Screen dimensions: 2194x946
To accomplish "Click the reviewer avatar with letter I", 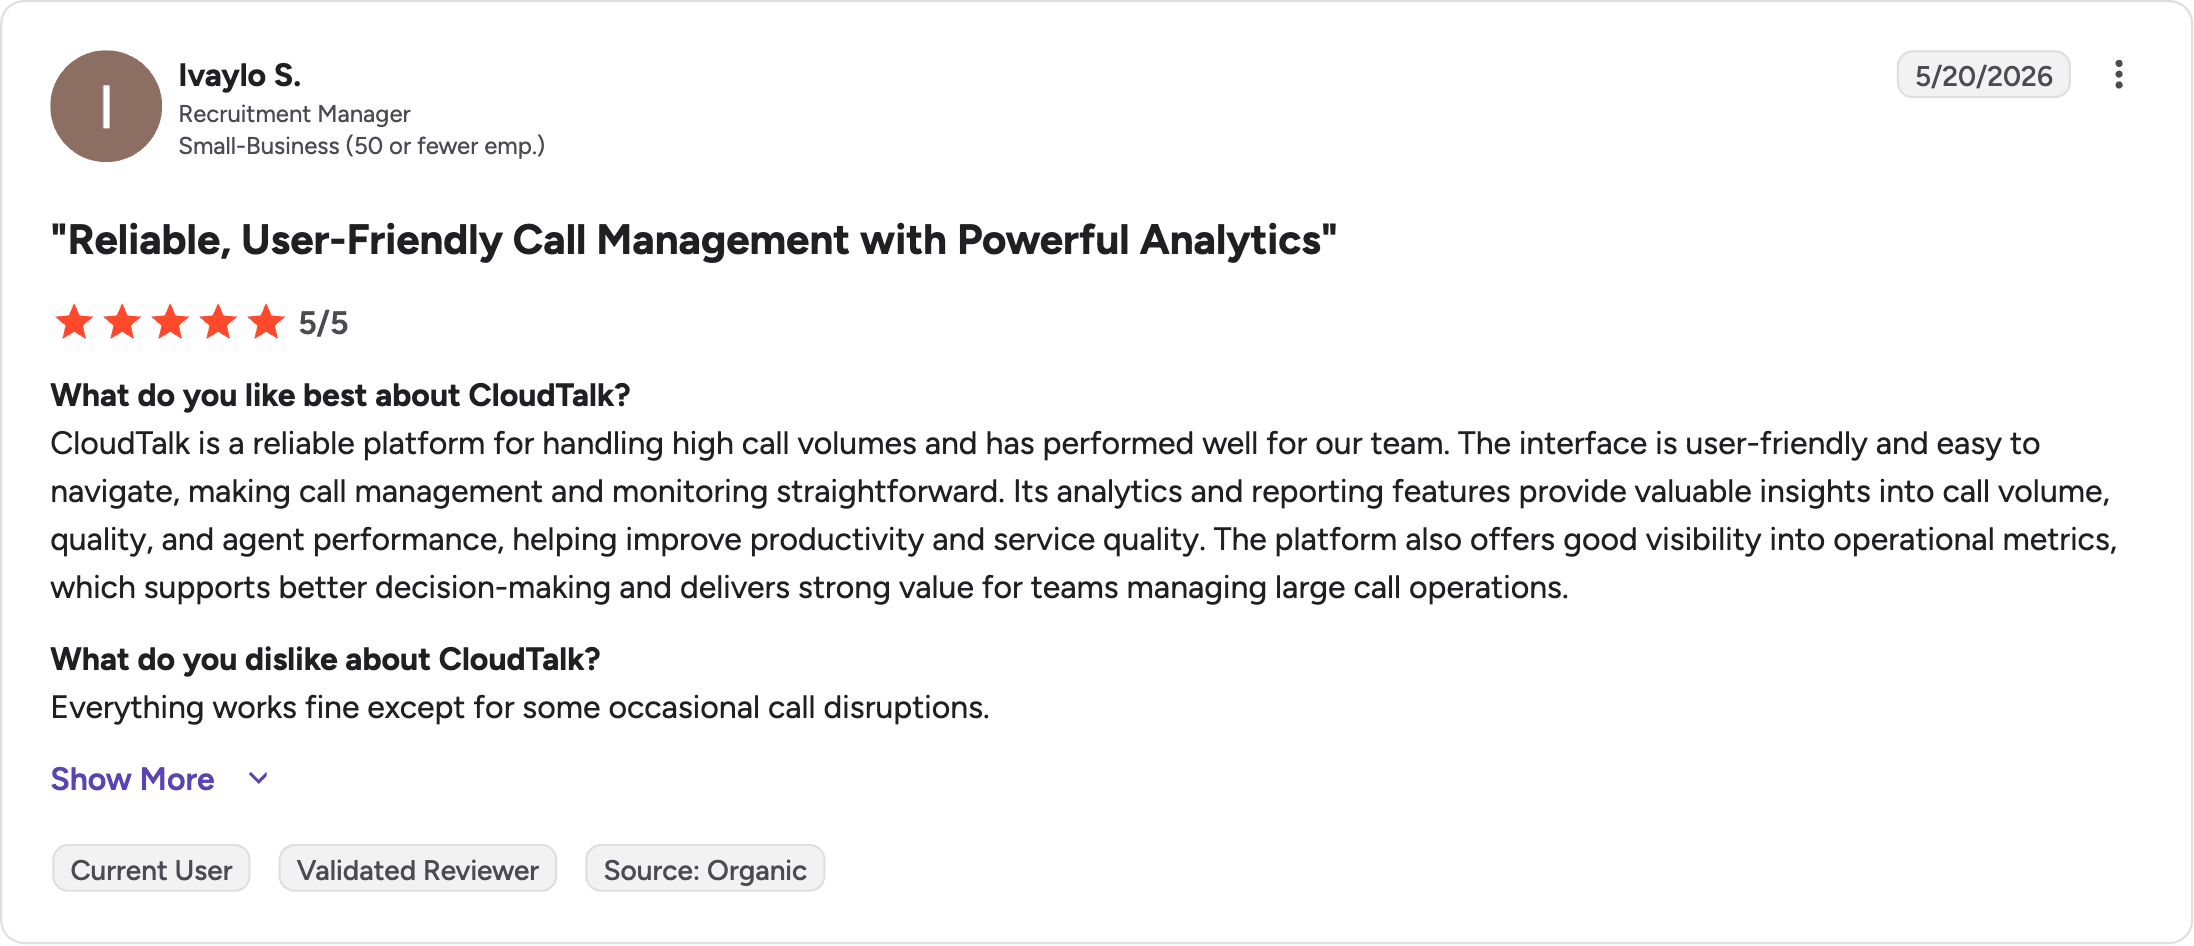I will [x=106, y=106].
